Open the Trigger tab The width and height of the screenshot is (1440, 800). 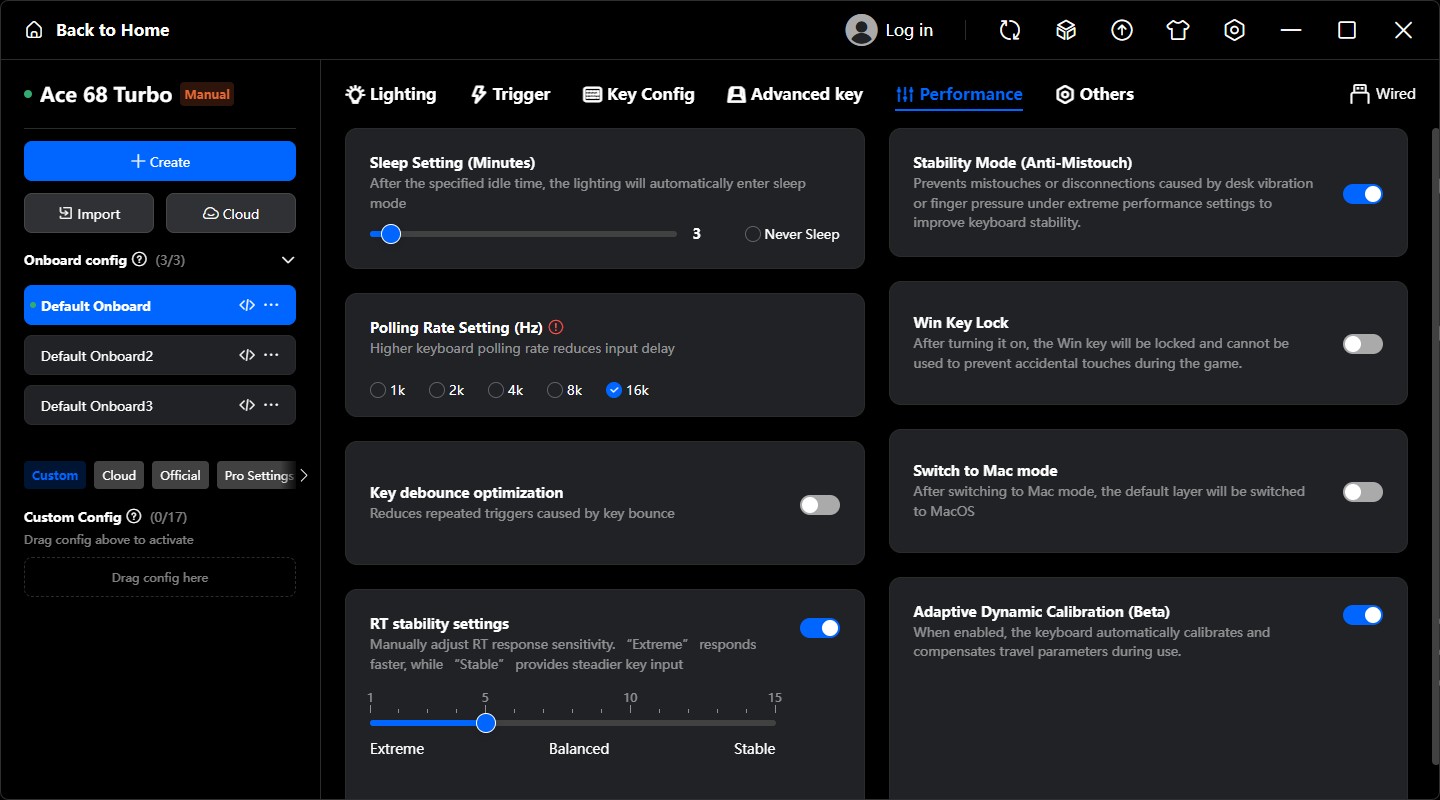point(510,94)
